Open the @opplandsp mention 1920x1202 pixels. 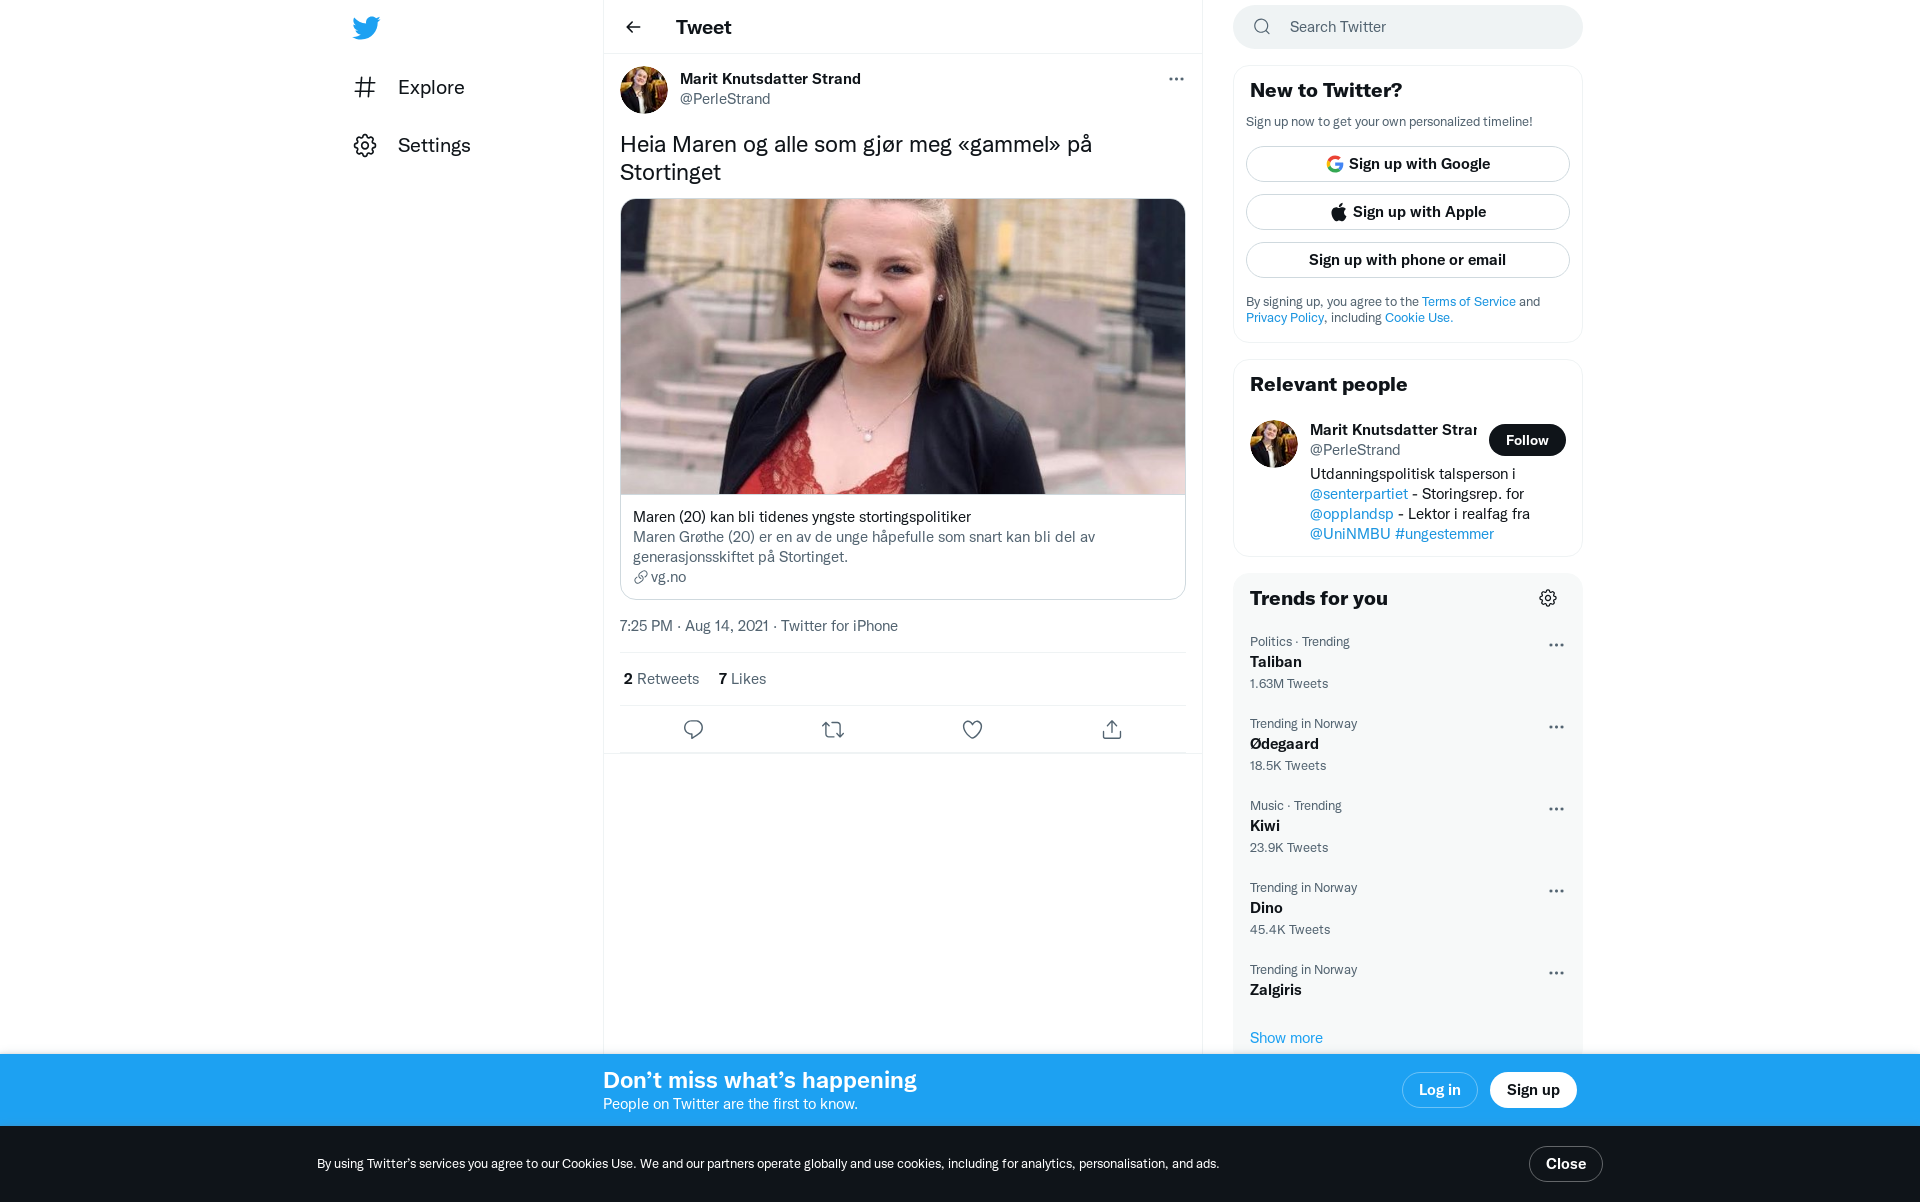pyautogui.click(x=1351, y=514)
